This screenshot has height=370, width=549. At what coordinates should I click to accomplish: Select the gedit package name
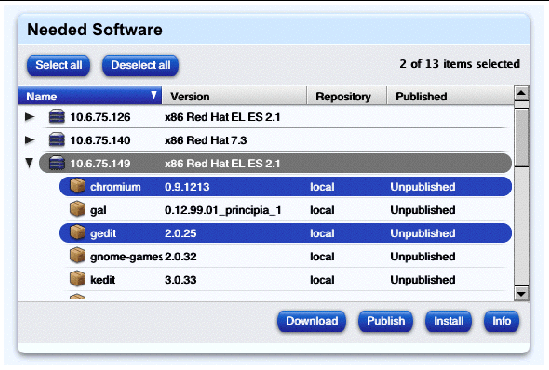(103, 233)
